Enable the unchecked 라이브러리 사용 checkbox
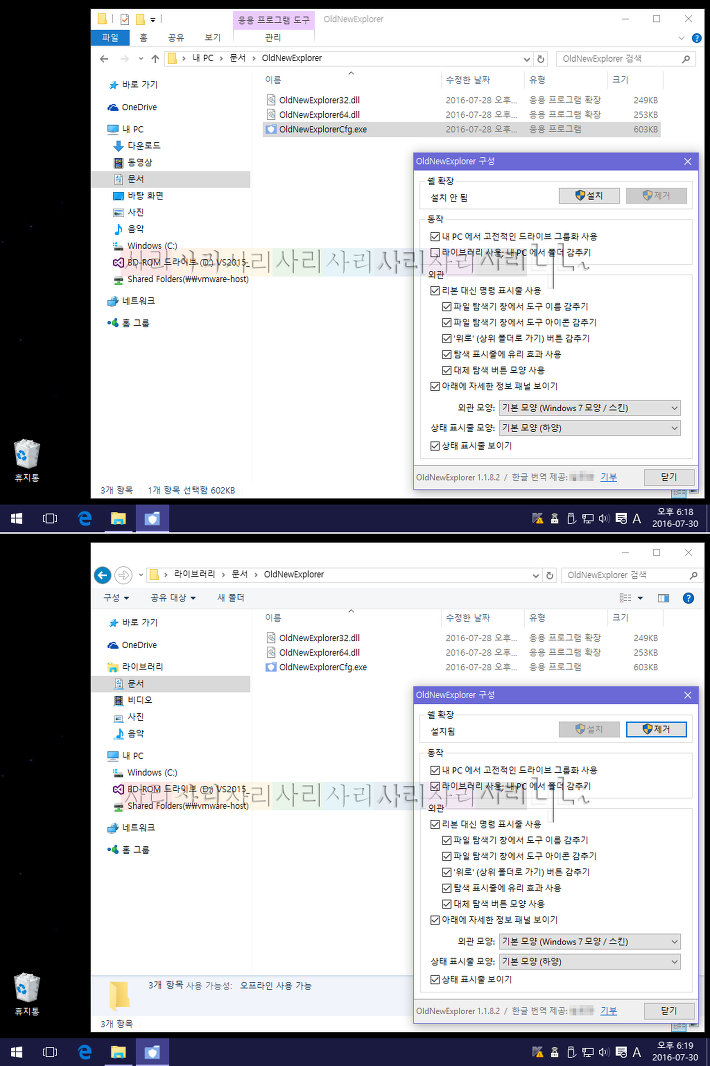 click(435, 252)
